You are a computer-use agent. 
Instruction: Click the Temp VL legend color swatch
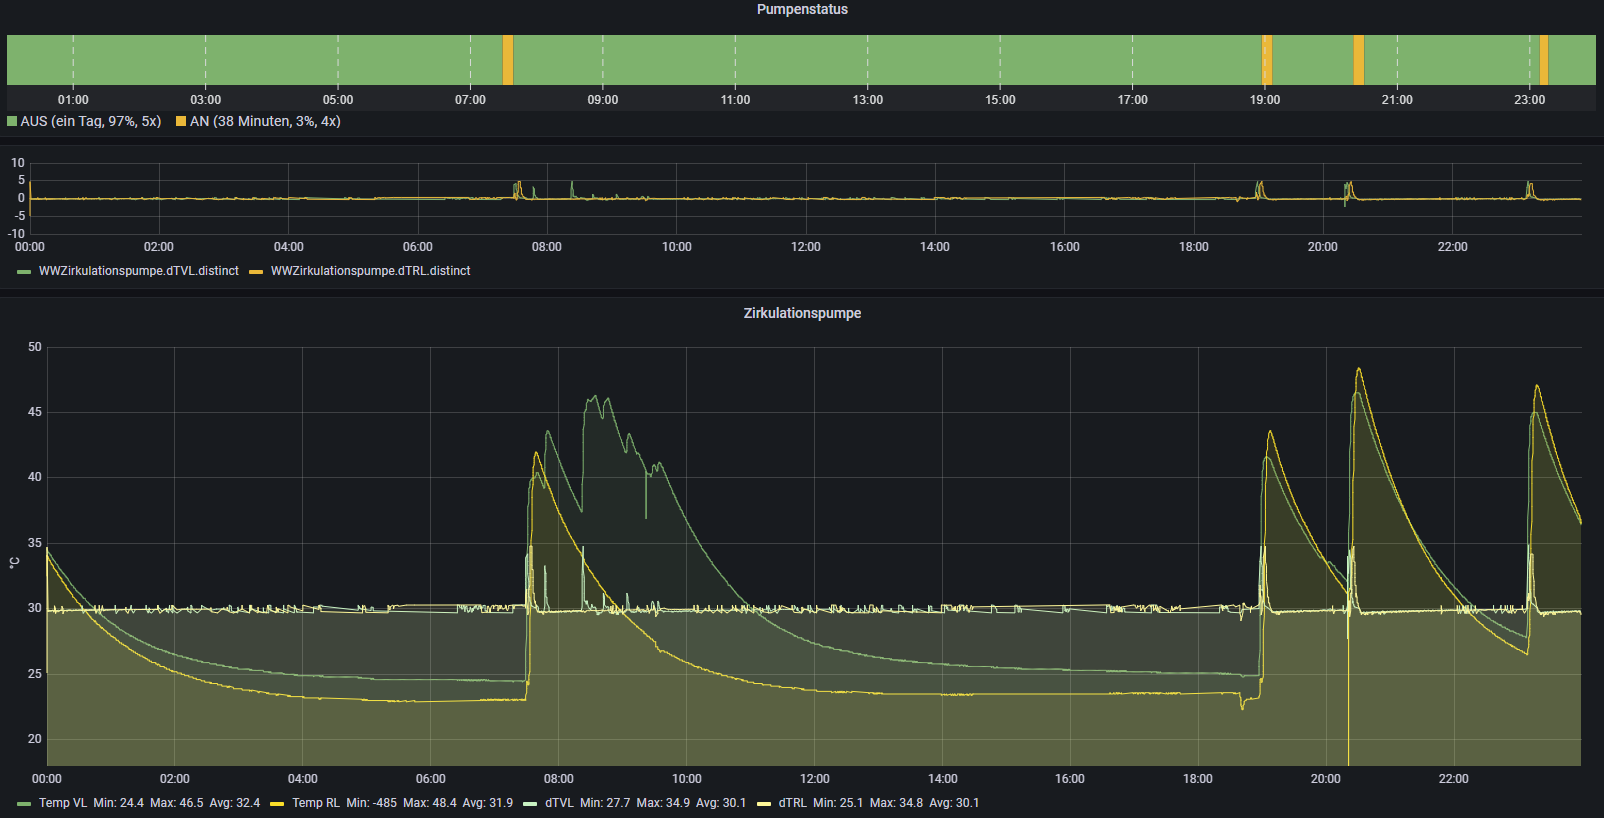(24, 804)
